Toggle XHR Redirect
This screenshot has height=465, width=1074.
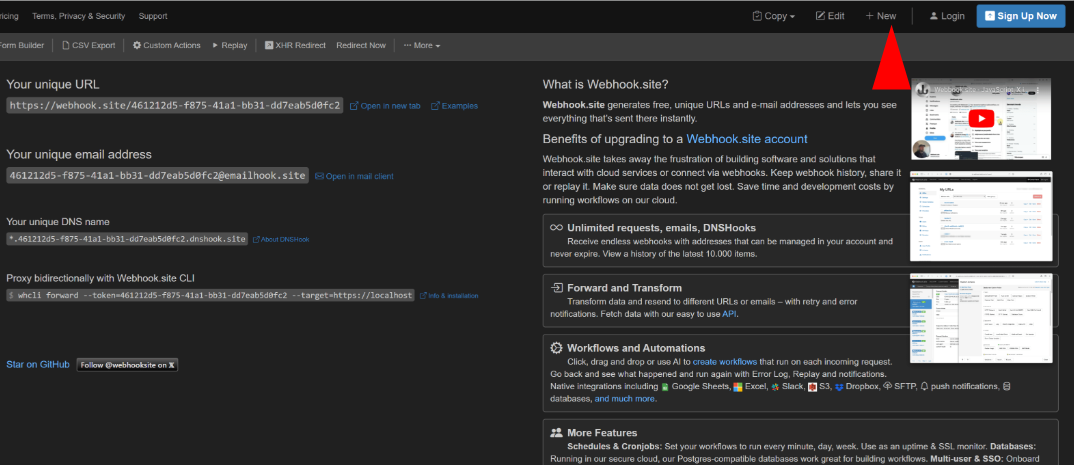coord(294,45)
